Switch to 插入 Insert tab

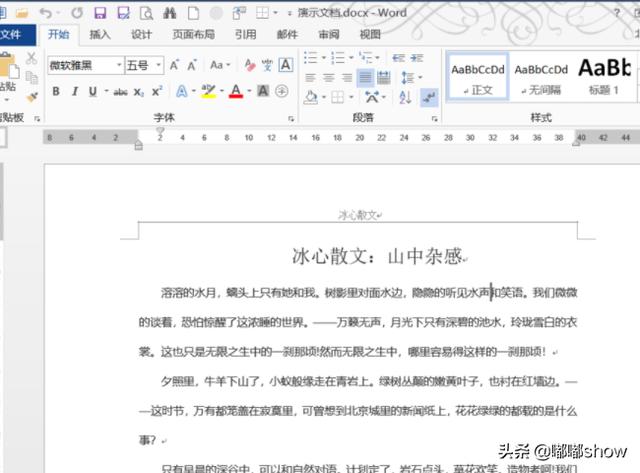point(100,35)
